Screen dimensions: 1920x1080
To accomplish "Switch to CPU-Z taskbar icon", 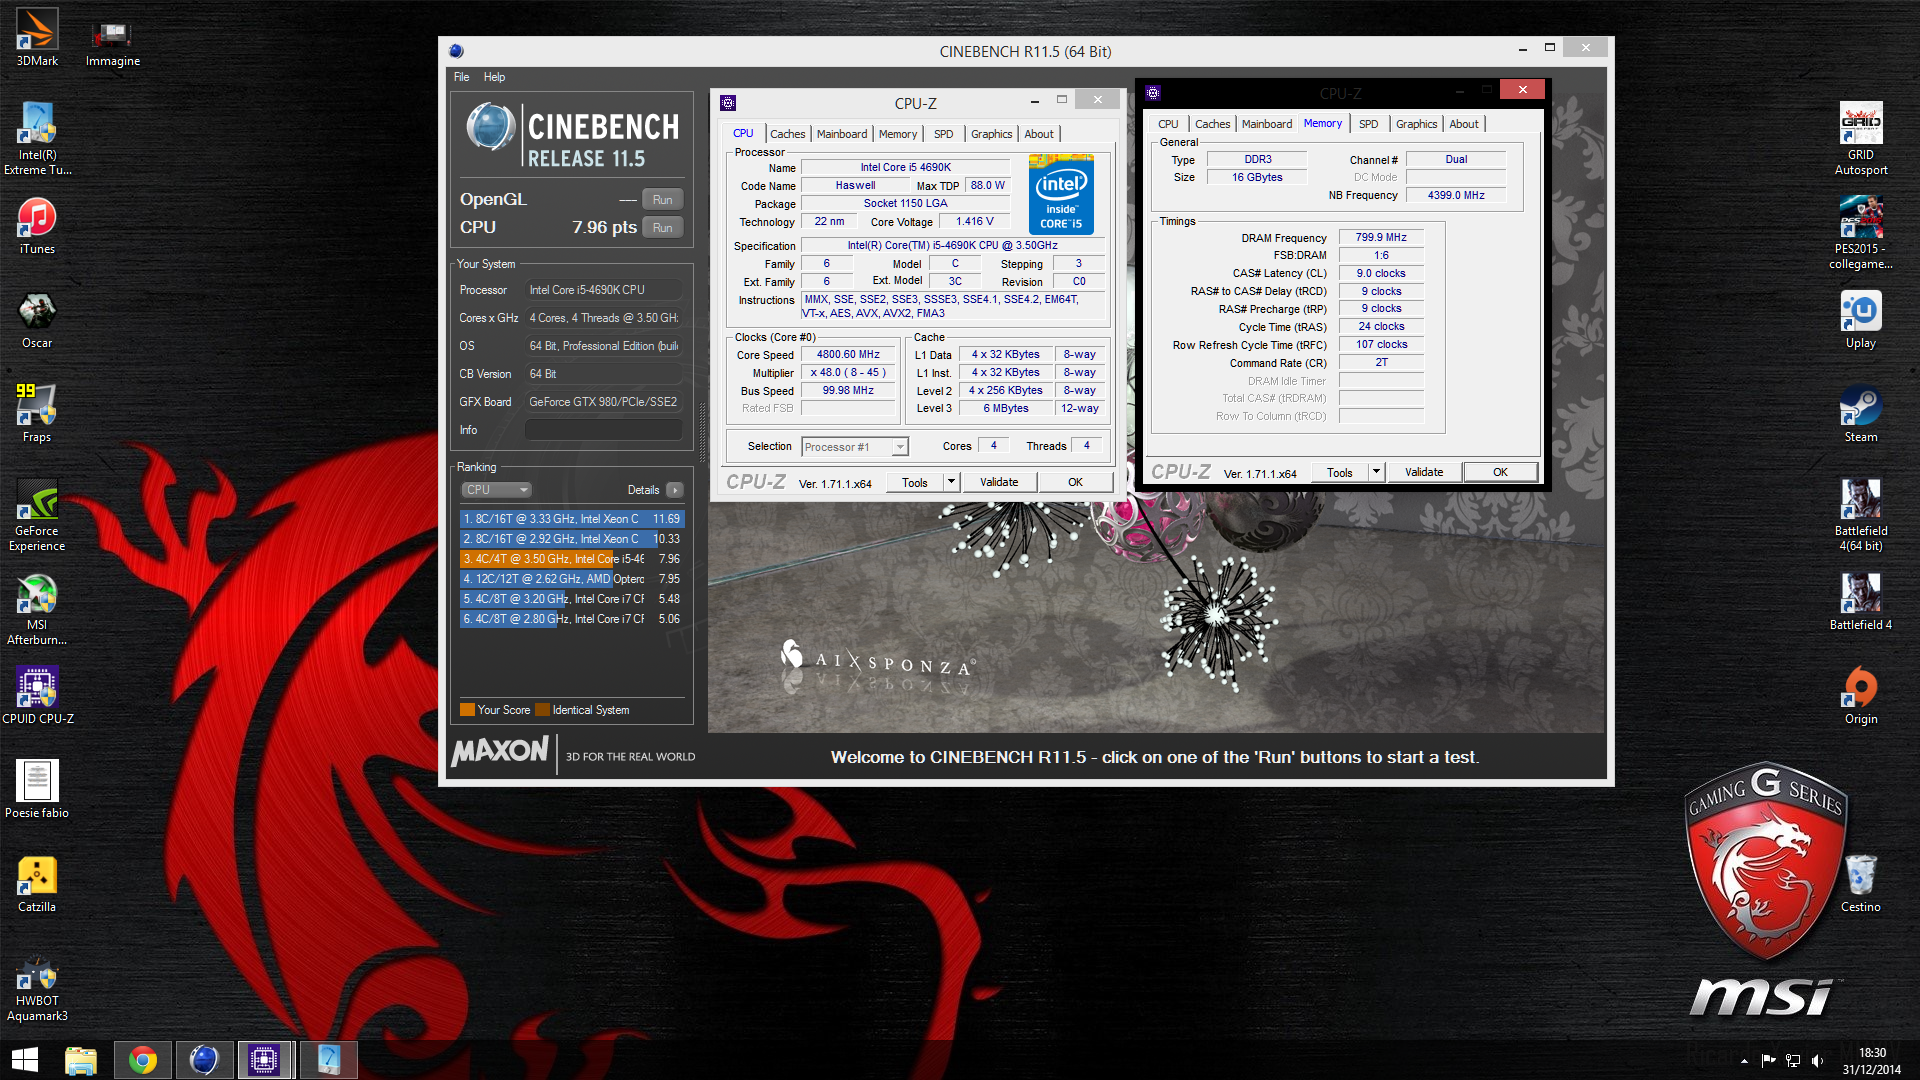I will pyautogui.click(x=265, y=1060).
